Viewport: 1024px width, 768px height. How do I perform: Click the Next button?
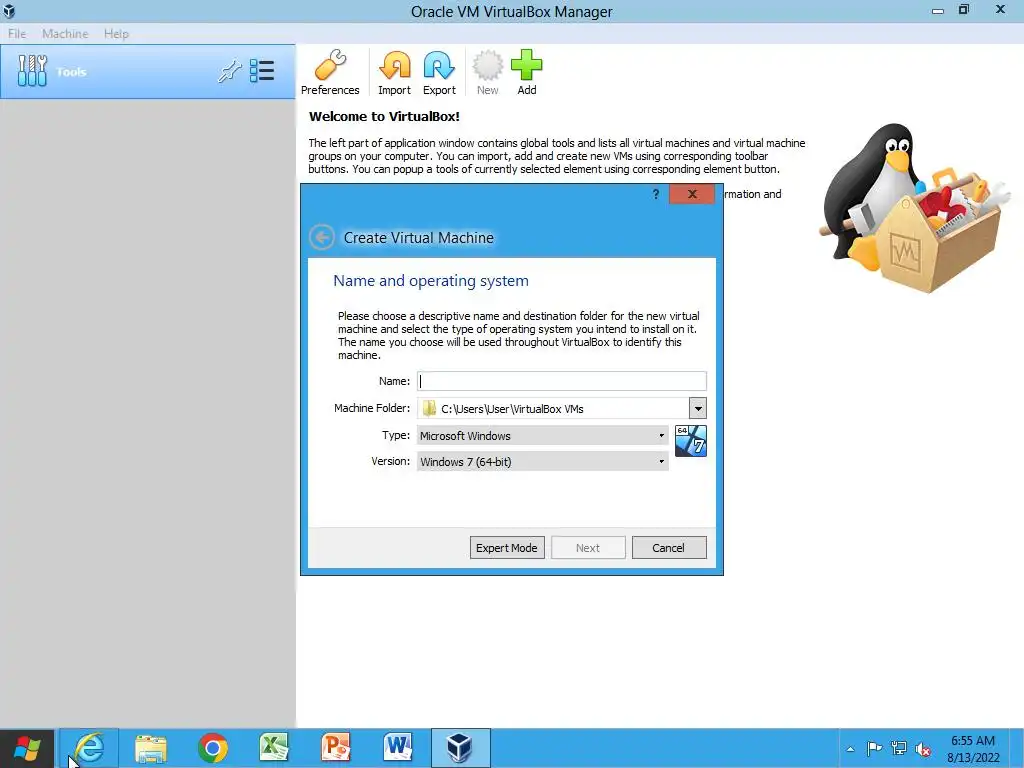tap(588, 548)
